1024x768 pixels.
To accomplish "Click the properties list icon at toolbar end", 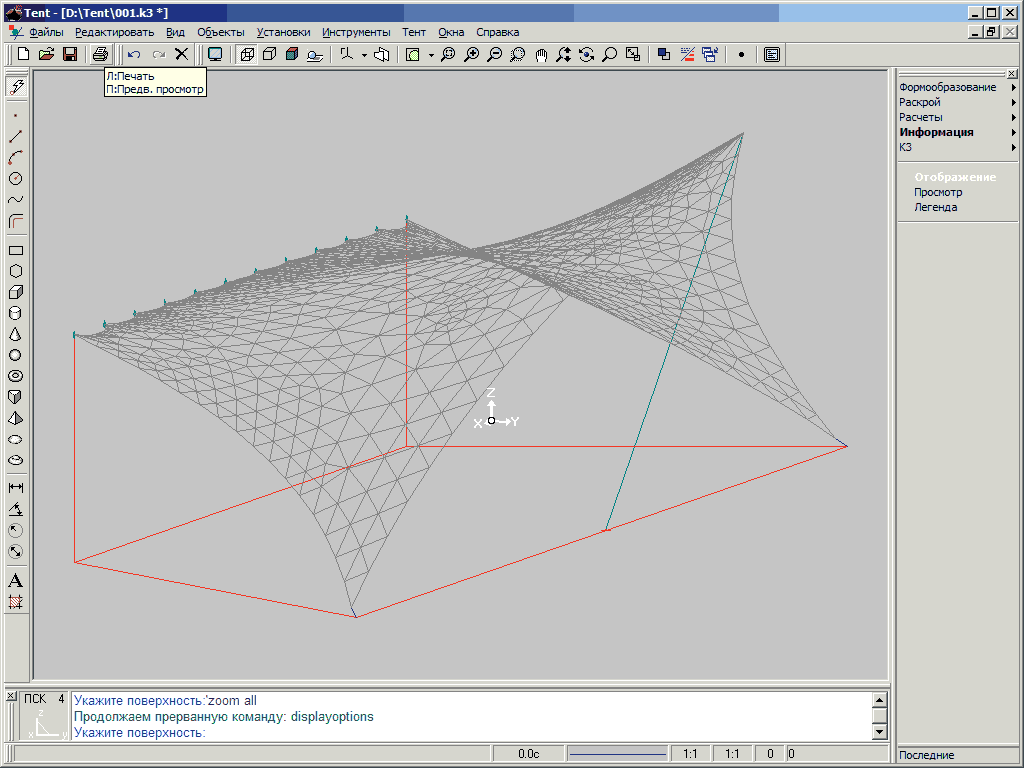I will tap(772, 54).
